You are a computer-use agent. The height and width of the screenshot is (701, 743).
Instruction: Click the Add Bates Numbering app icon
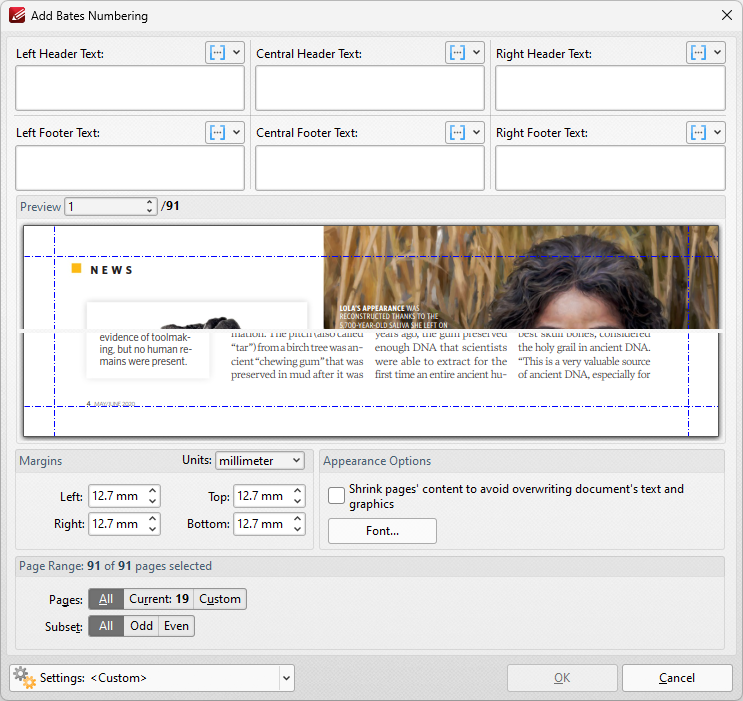coord(17,15)
